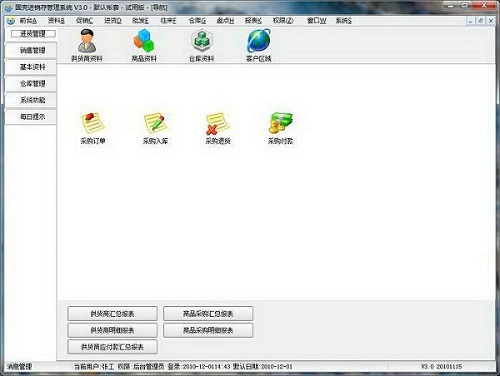The width and height of the screenshot is (500, 376).
Task: Select the 系统功能 sidebar tab
Action: (x=31, y=100)
